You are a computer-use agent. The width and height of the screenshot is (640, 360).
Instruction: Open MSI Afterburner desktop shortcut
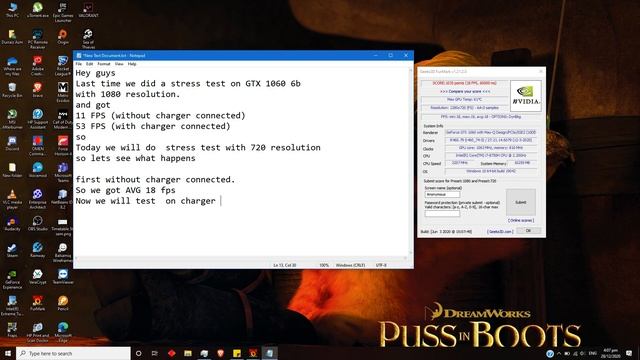(x=12, y=119)
